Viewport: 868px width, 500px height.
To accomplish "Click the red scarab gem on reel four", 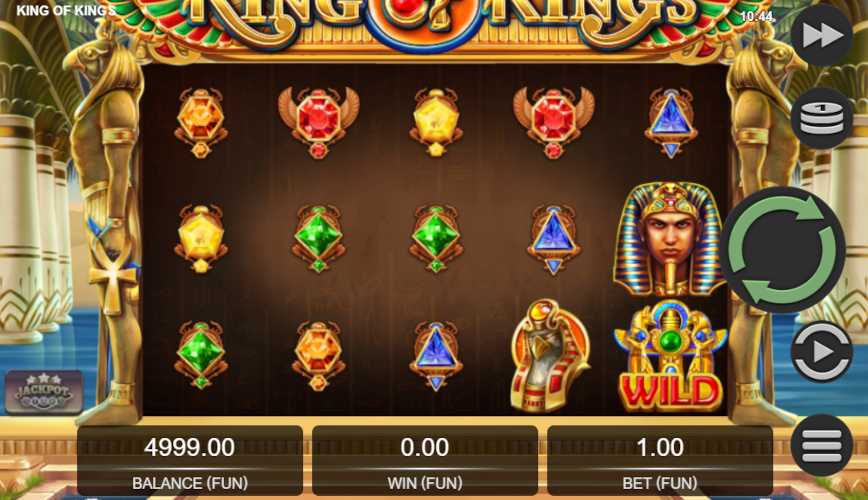I will click(554, 122).
